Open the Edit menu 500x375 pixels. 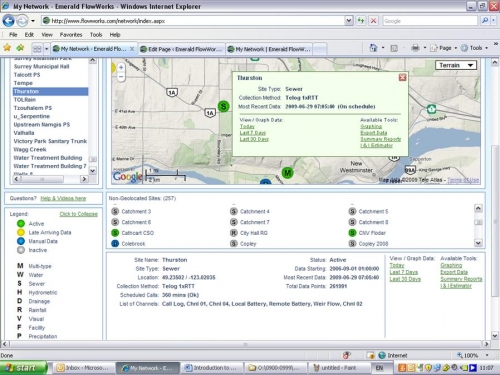[x=29, y=35]
